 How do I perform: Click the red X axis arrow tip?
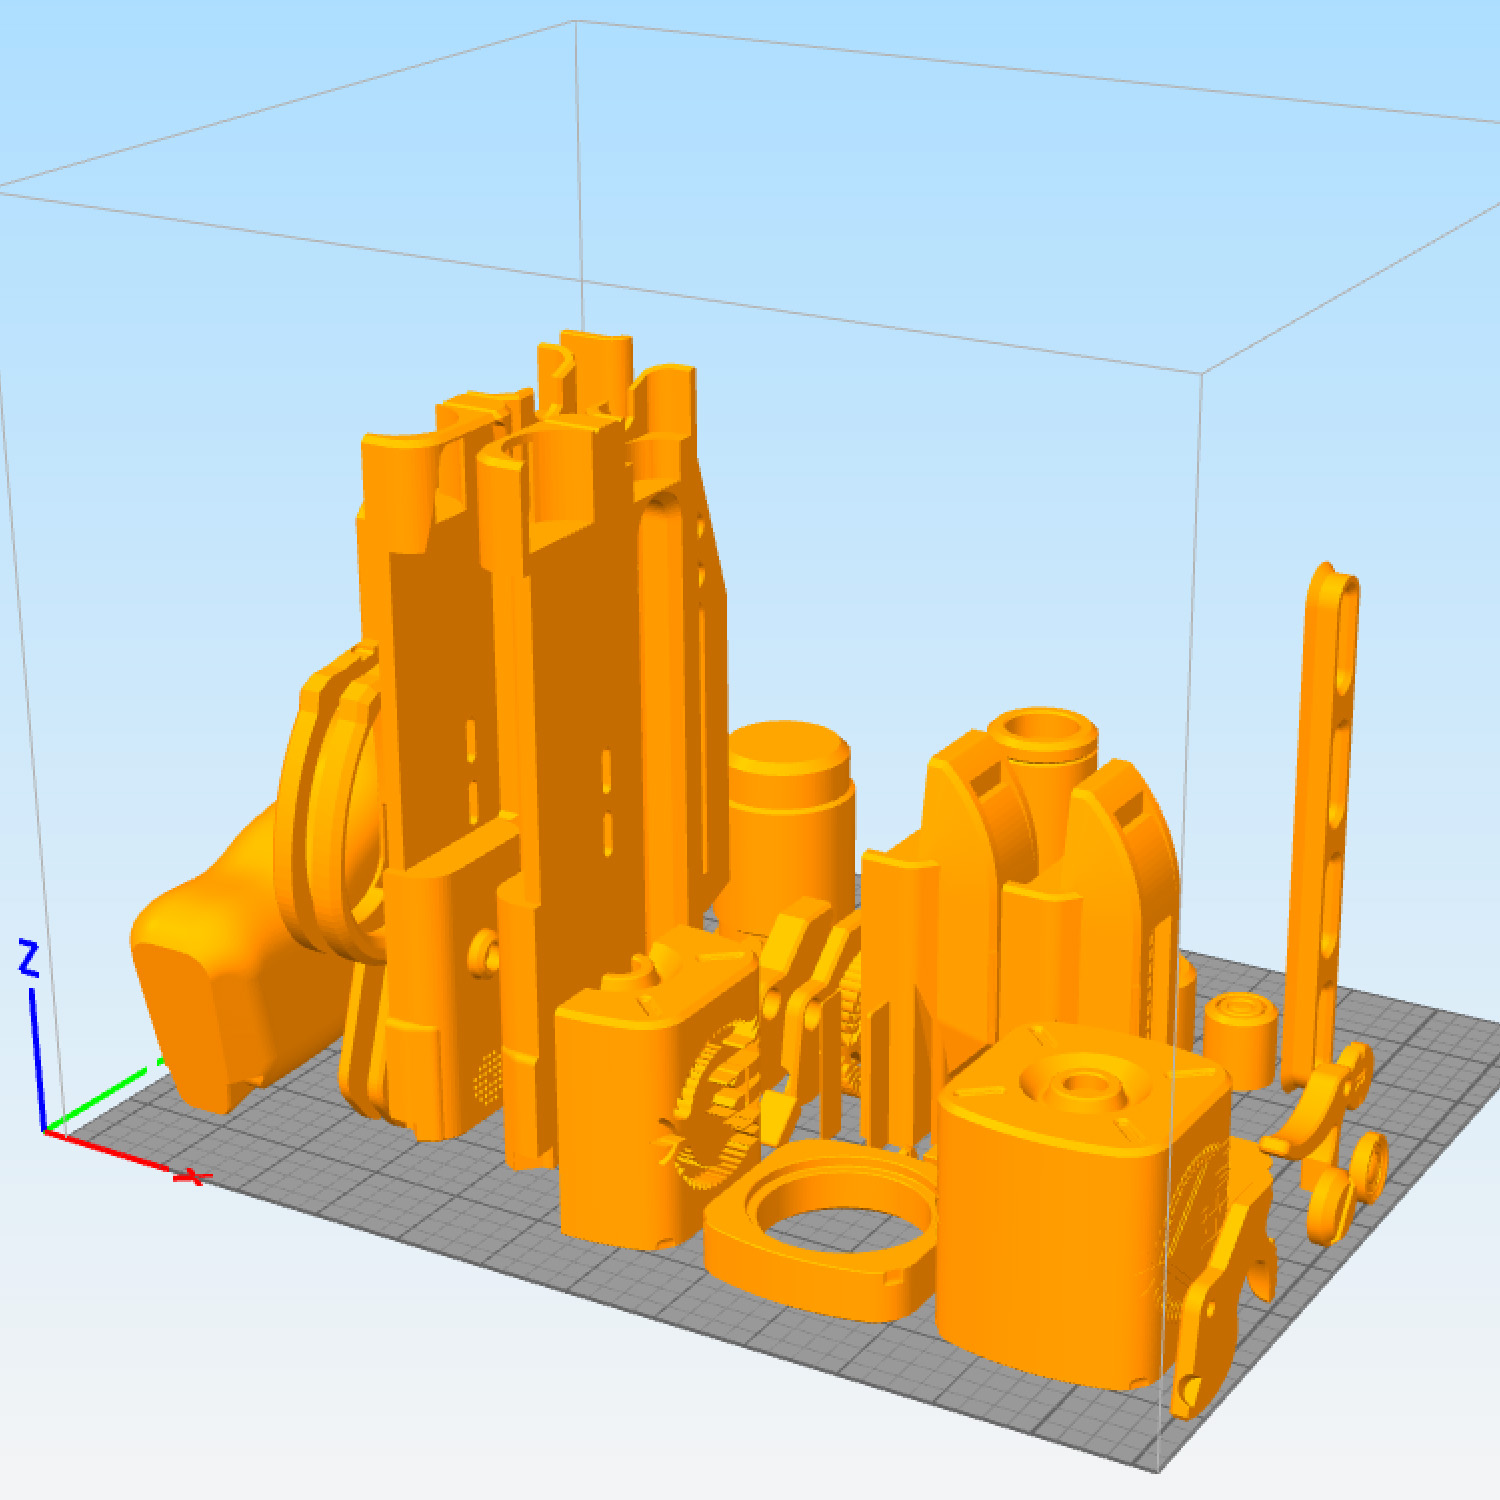click(190, 1176)
